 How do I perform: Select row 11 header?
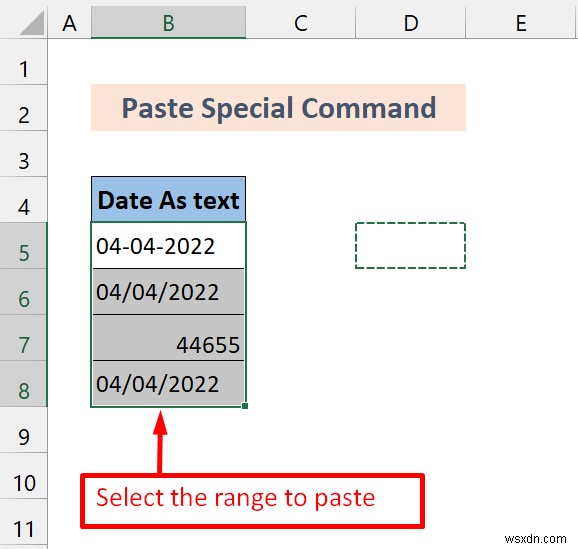point(24,522)
